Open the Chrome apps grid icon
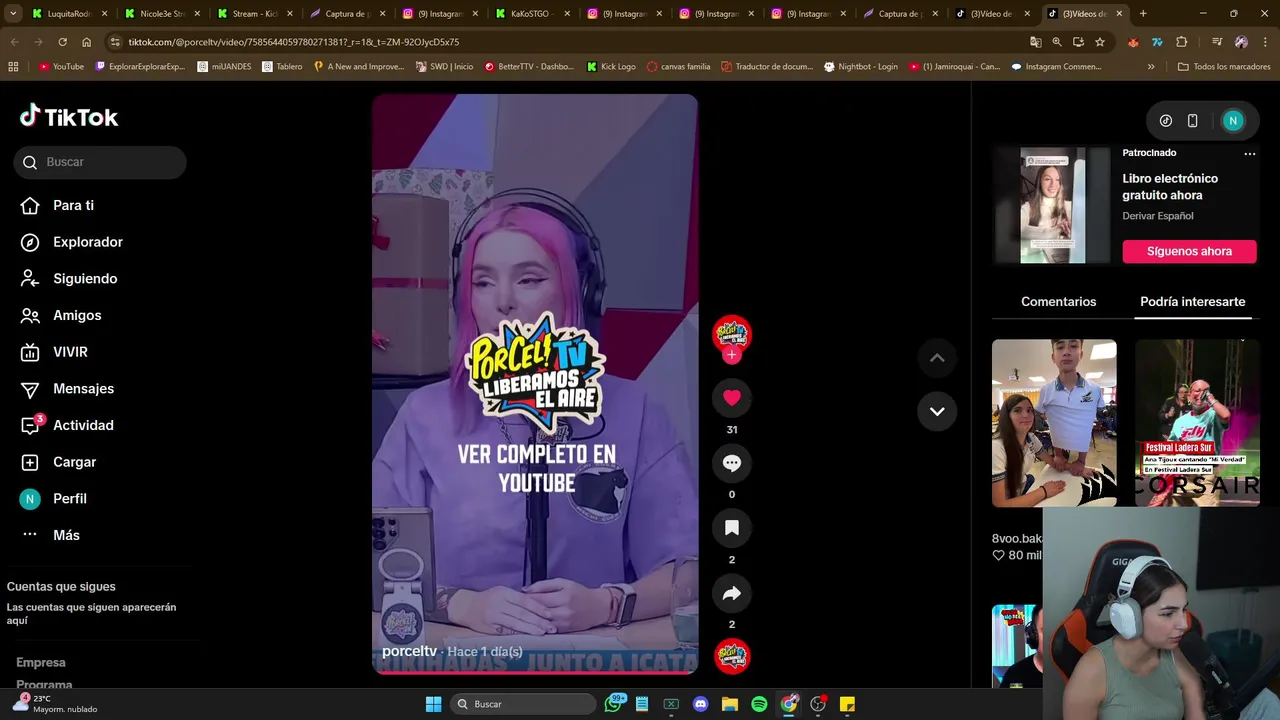 click(x=13, y=67)
